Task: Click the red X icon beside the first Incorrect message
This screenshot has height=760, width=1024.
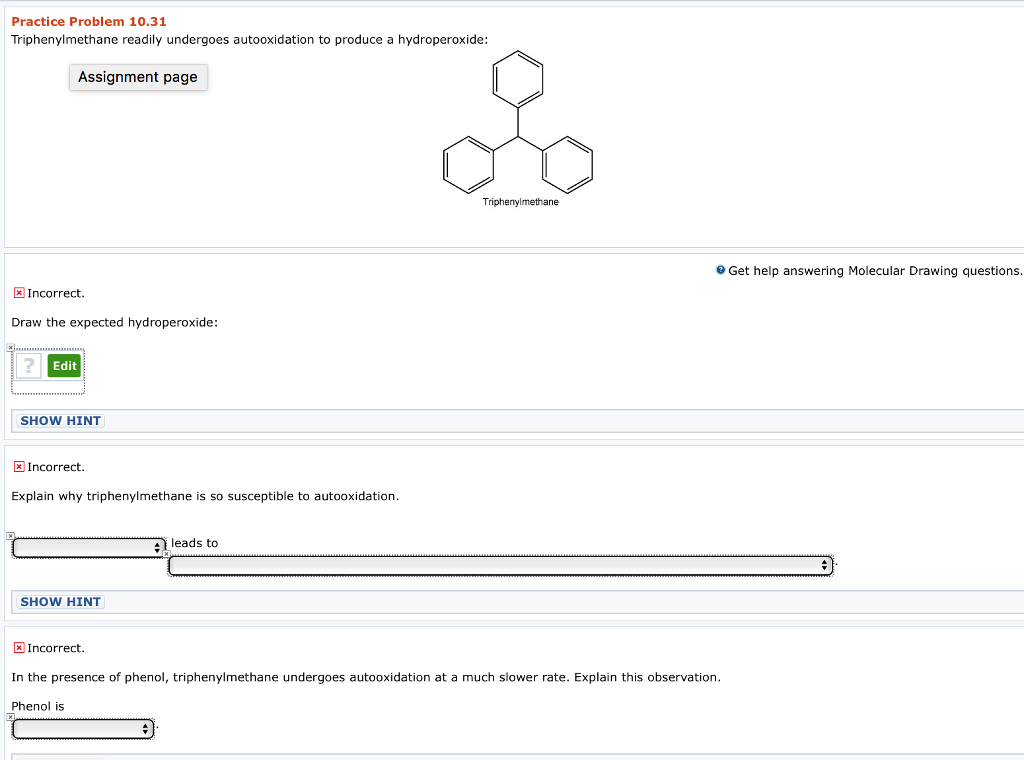Action: pos(18,293)
